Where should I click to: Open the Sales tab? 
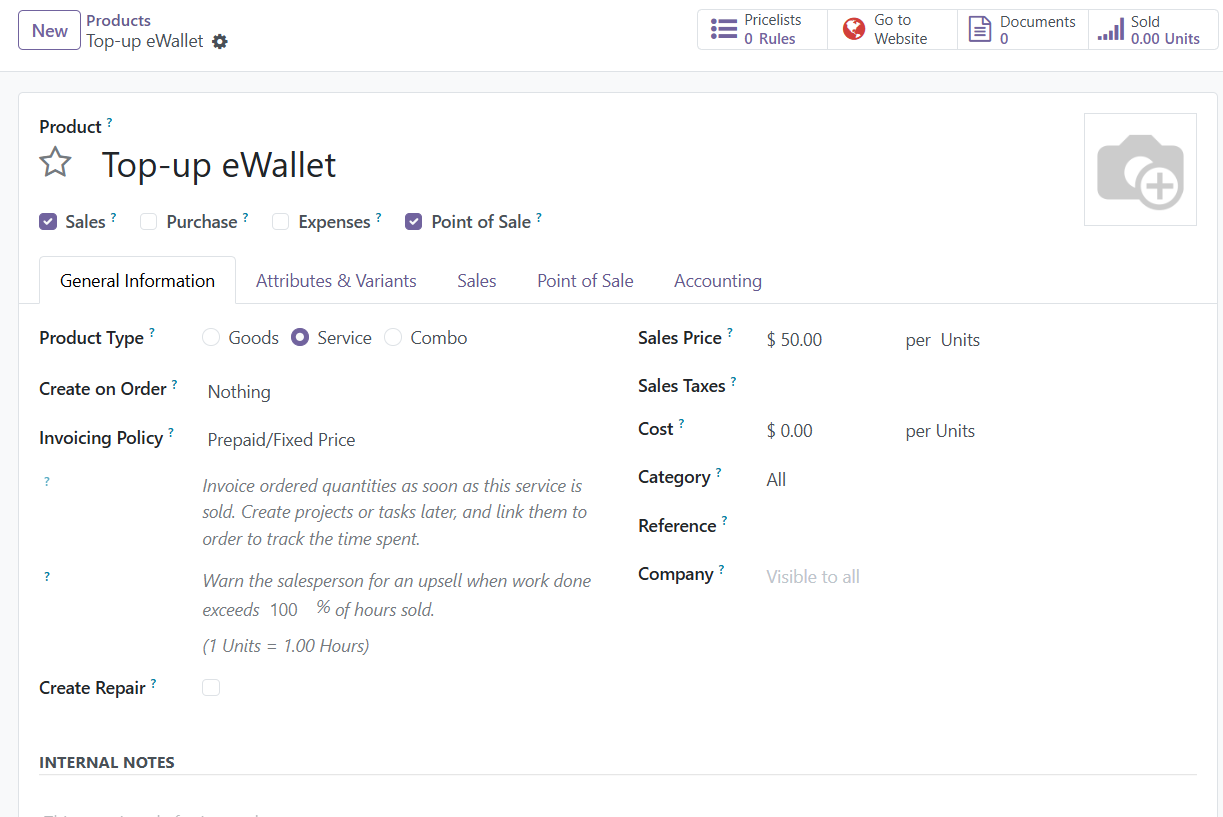coord(477,281)
